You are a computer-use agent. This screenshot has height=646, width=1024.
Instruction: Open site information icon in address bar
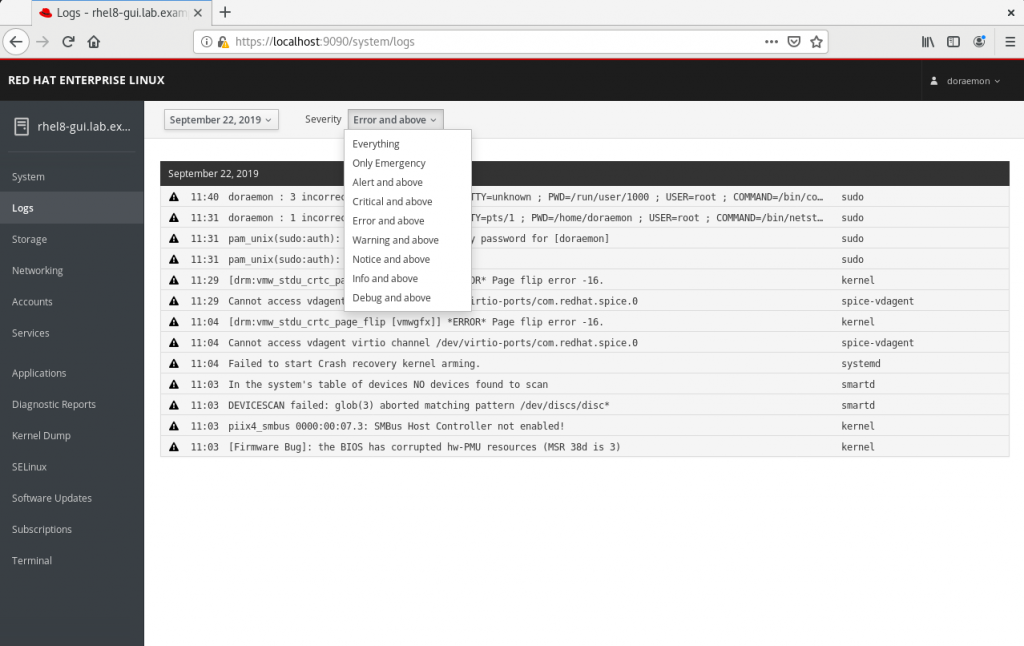pyautogui.click(x=206, y=42)
